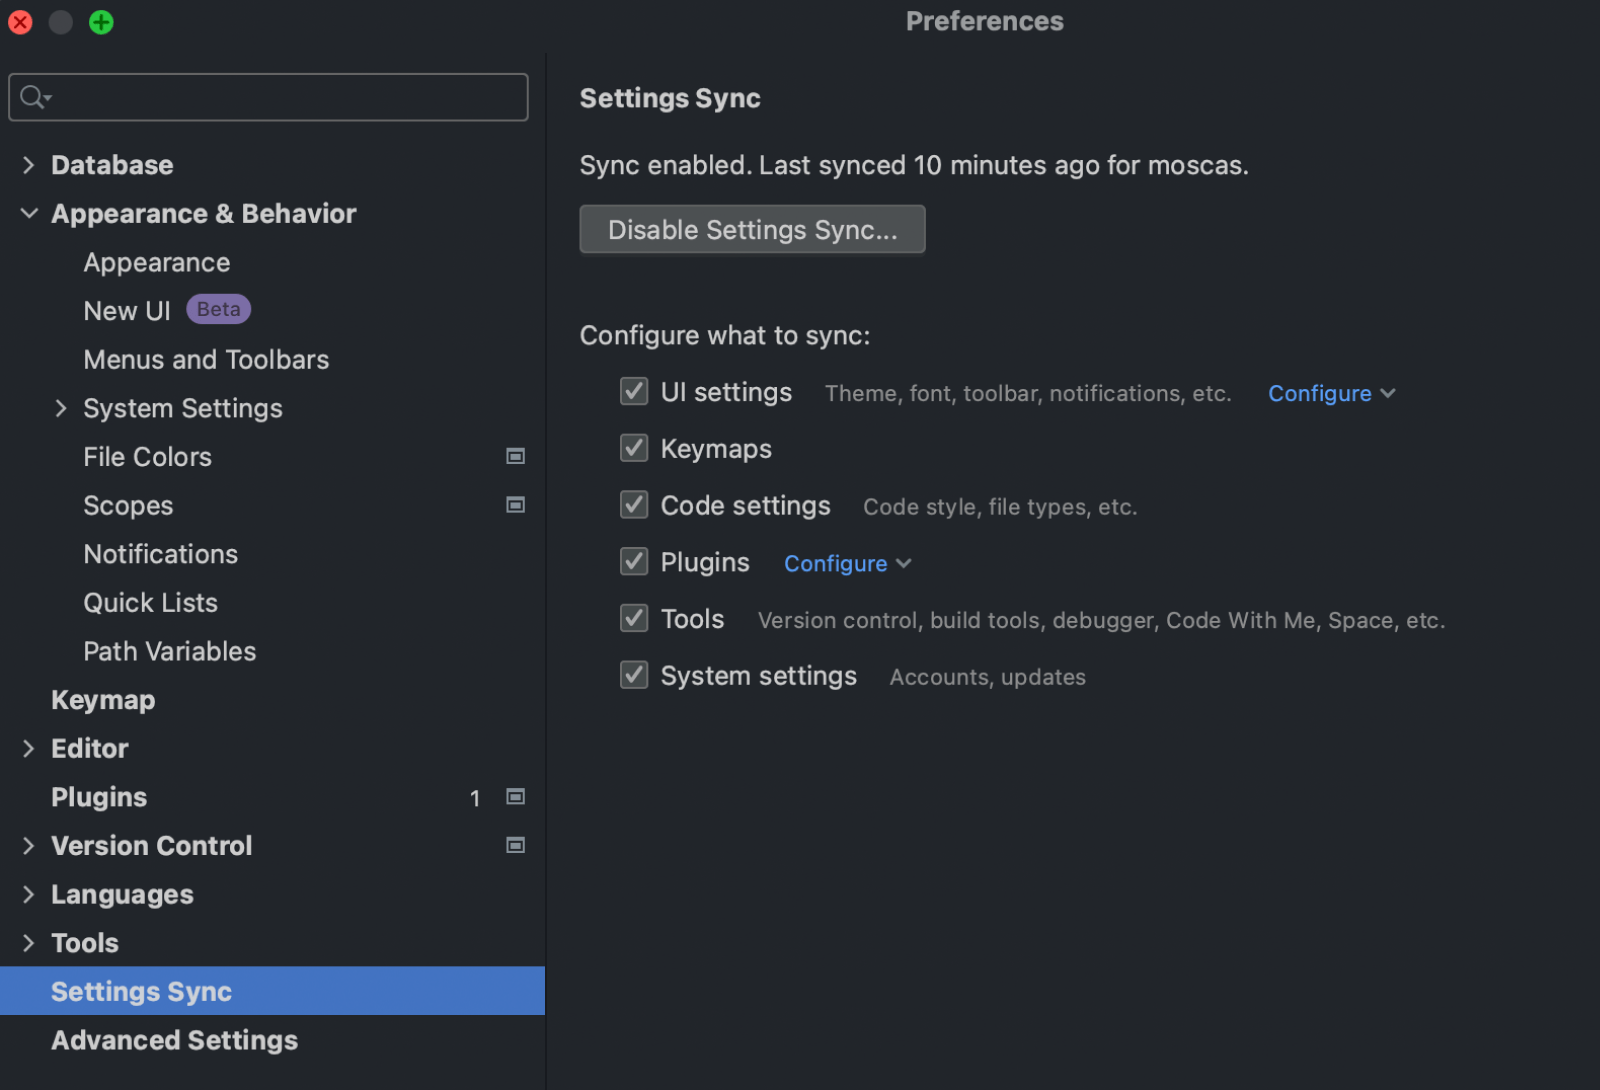Select Keymap in the settings tree

[103, 700]
